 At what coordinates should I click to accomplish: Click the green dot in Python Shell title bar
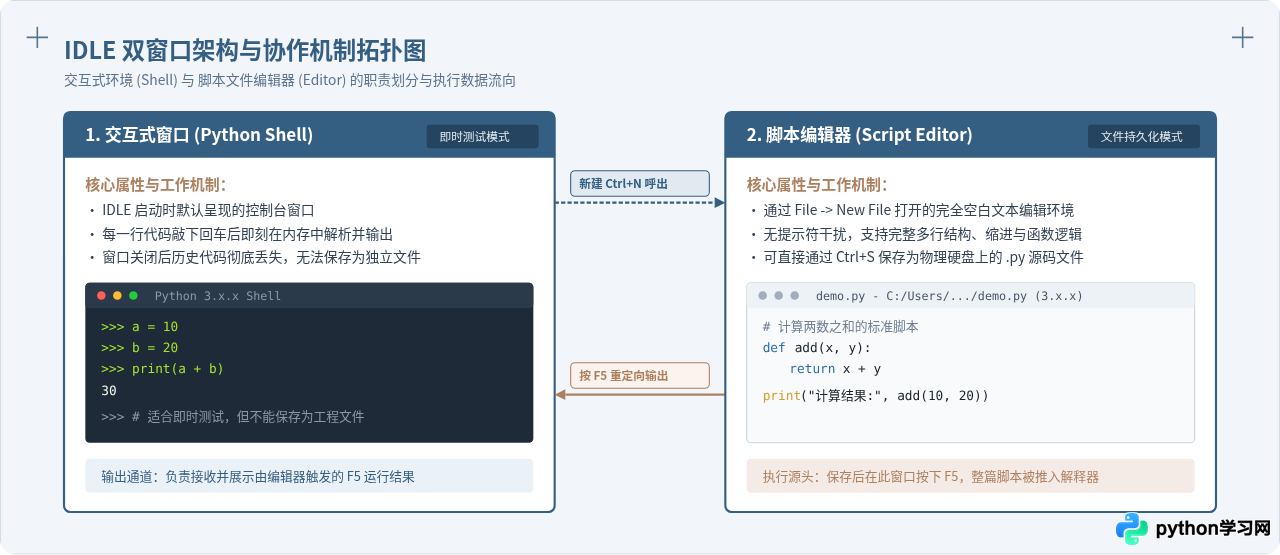(x=133, y=296)
